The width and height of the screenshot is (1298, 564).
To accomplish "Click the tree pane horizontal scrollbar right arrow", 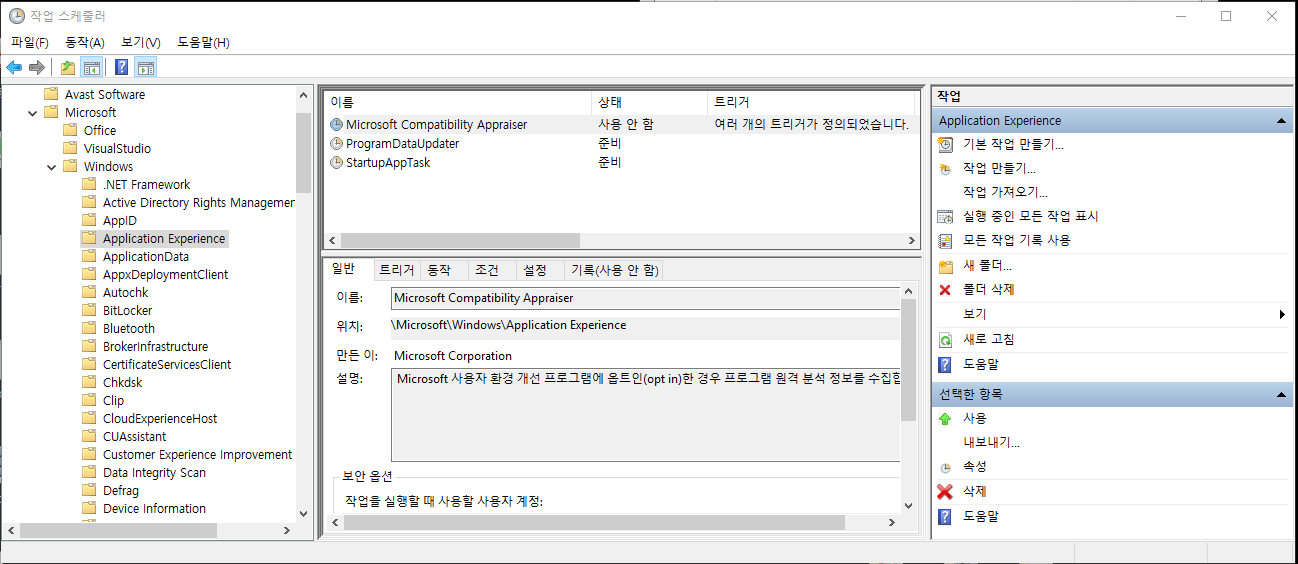I will click(289, 530).
